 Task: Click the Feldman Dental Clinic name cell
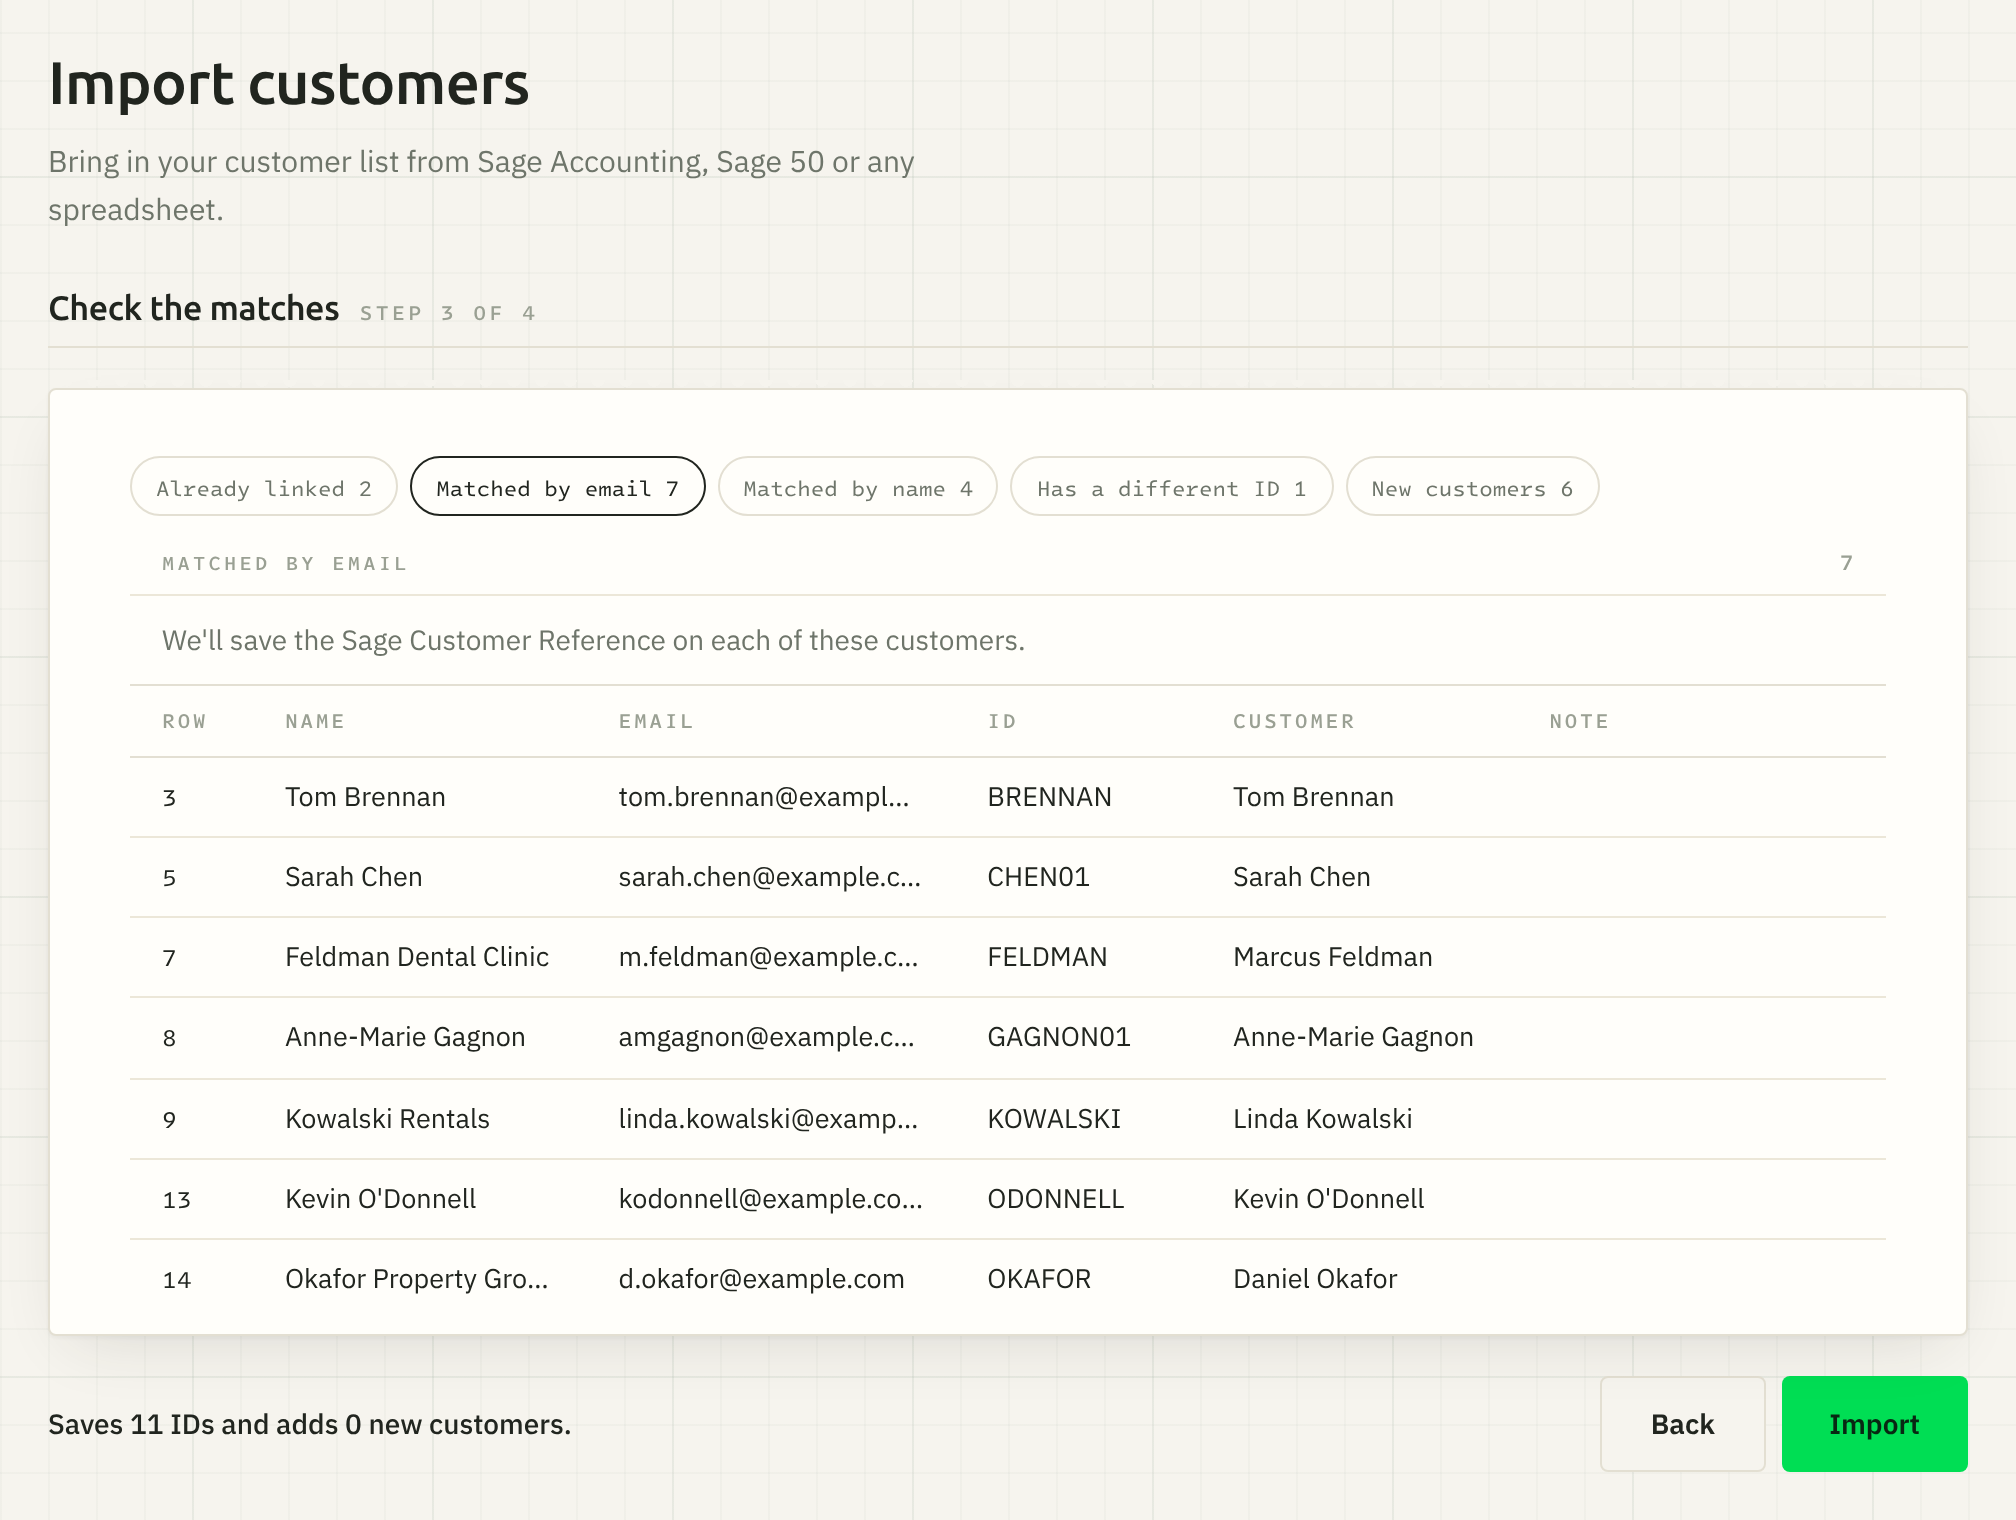[417, 957]
